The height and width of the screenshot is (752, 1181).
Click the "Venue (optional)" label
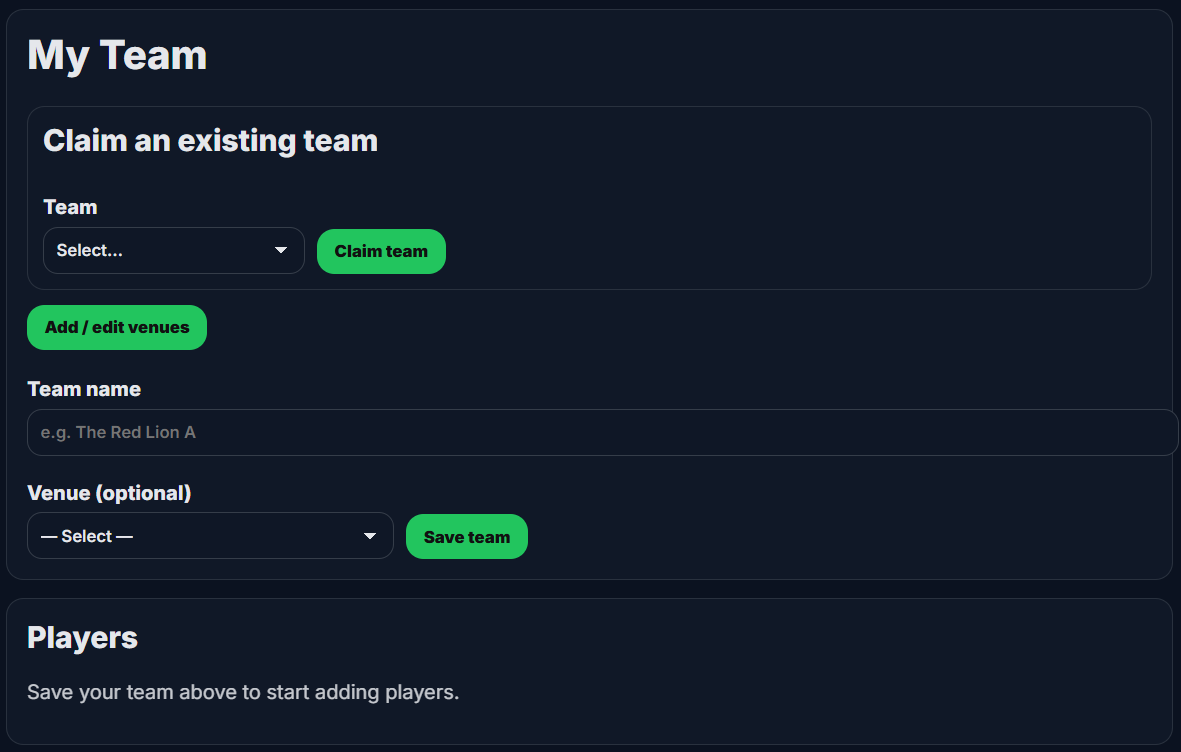point(109,493)
